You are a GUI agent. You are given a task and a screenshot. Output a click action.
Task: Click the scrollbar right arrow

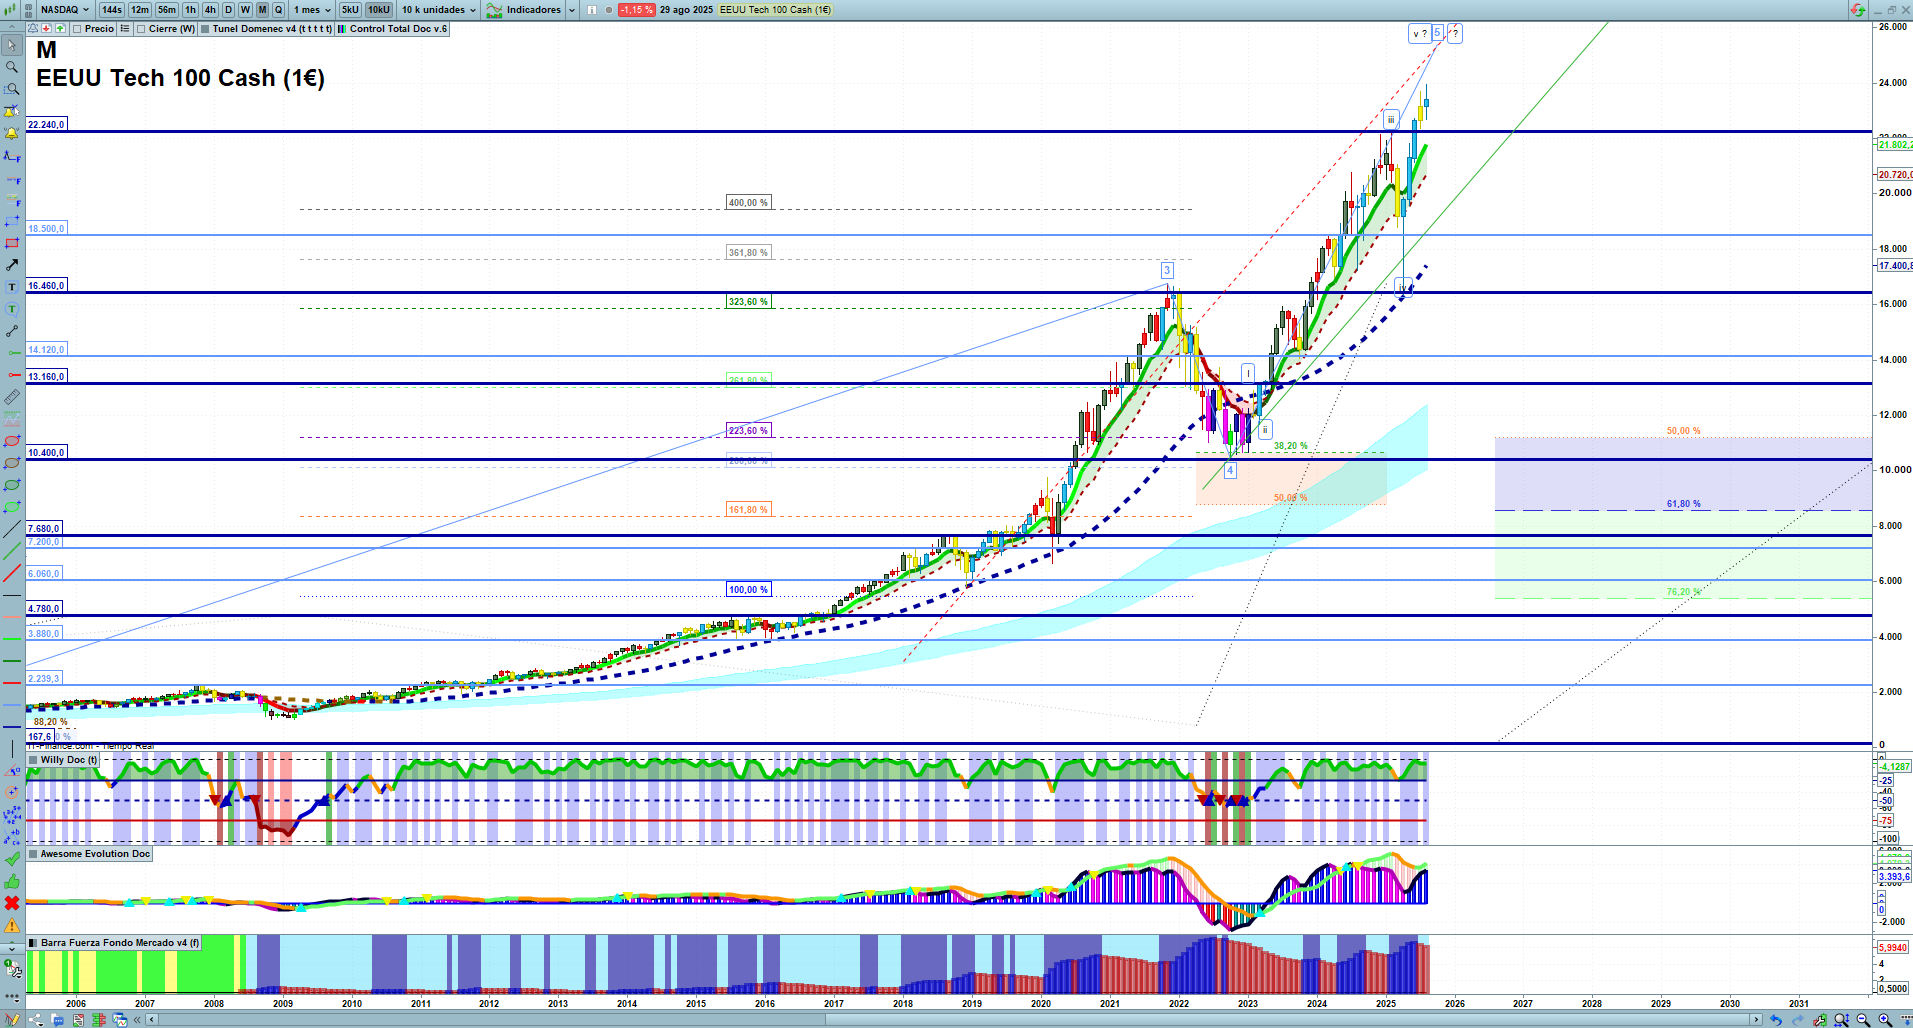[x=1756, y=1020]
